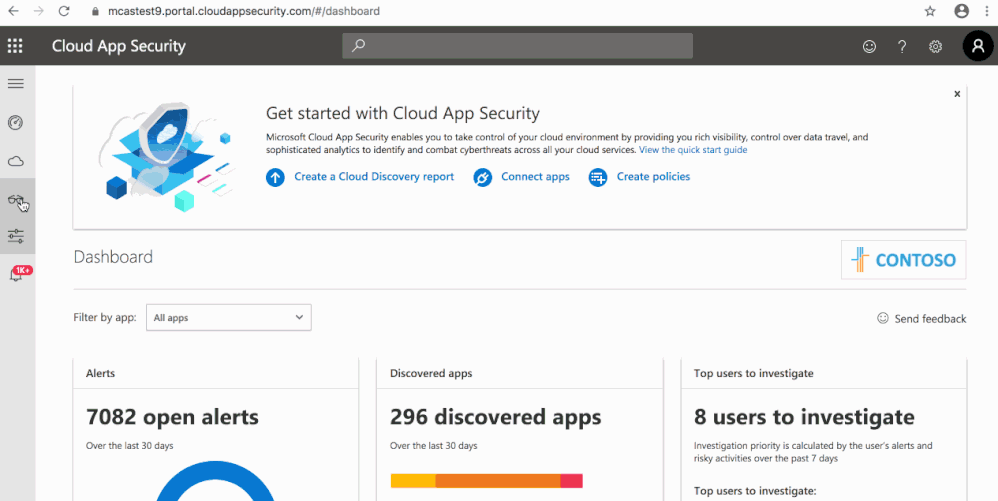
Task: Click the Send feedback button
Action: tap(921, 319)
